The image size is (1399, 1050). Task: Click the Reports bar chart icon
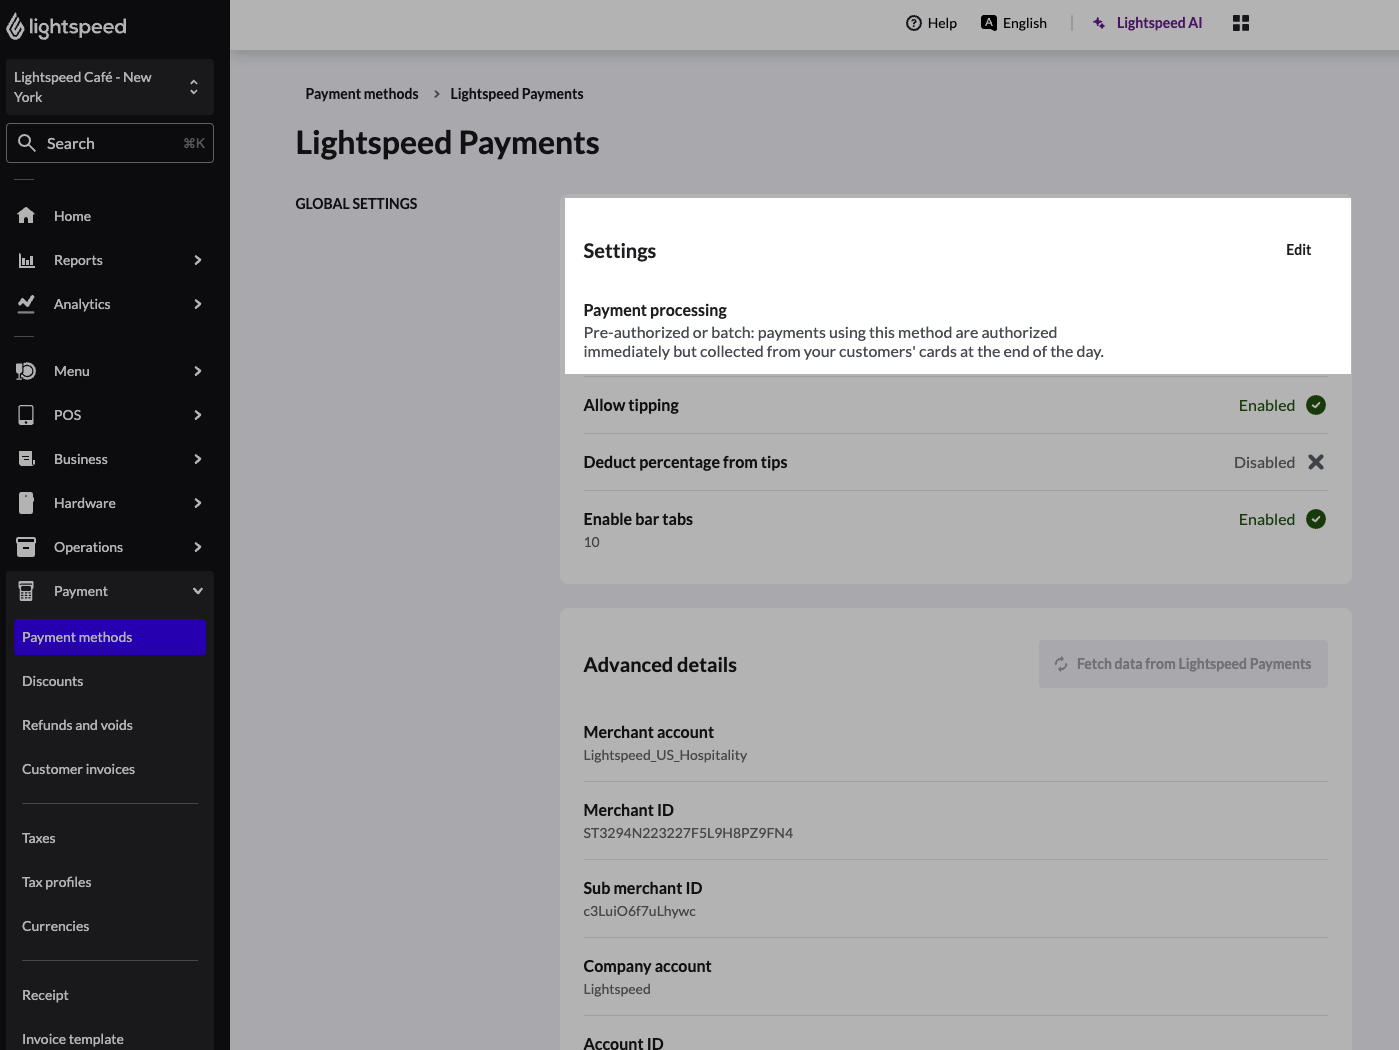point(26,260)
